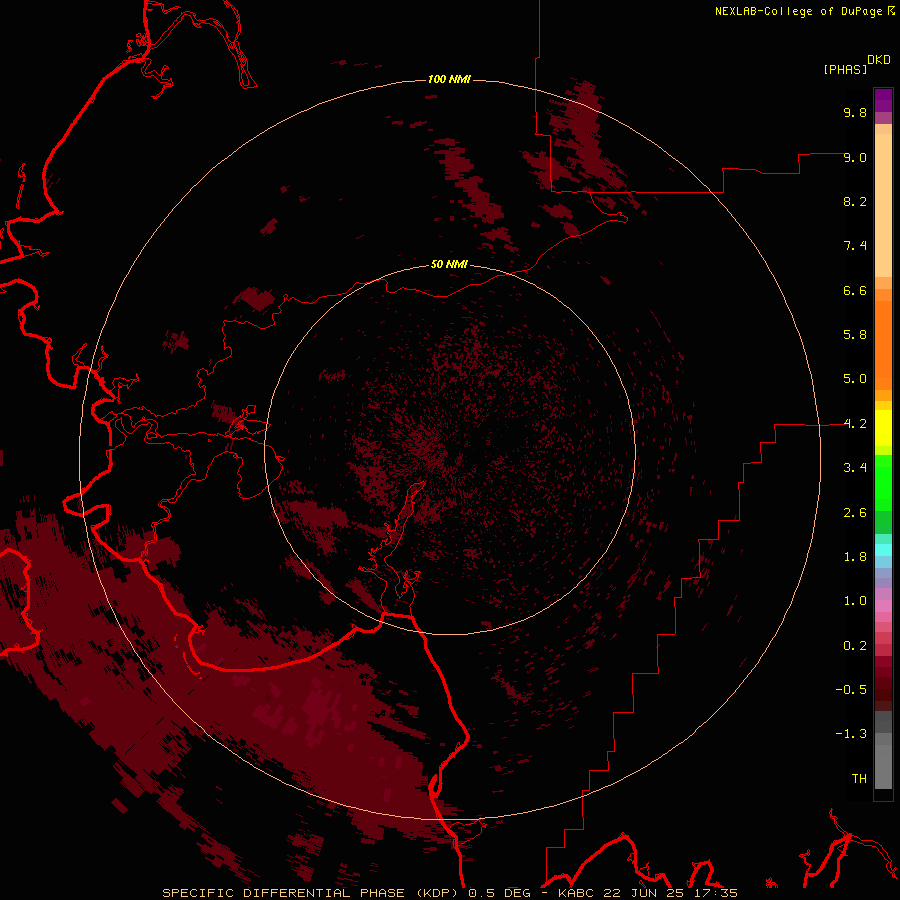The image size is (900, 900).
Task: Pick the cyan segment of the color bar
Action: [x=883, y=550]
